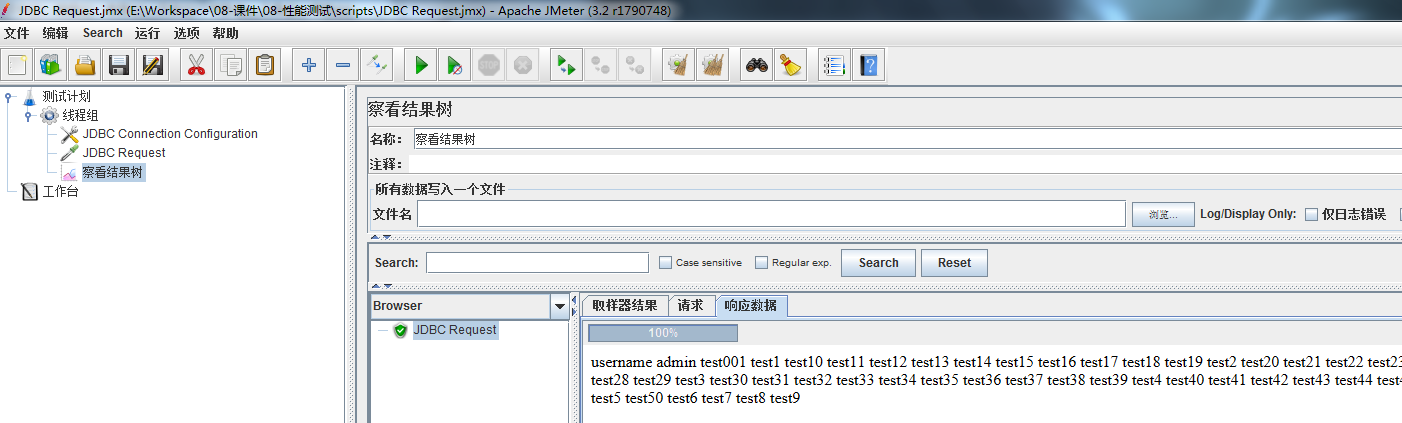Click the response text starting 'username admin test001'
The width and height of the screenshot is (1402, 423).
(x=995, y=380)
